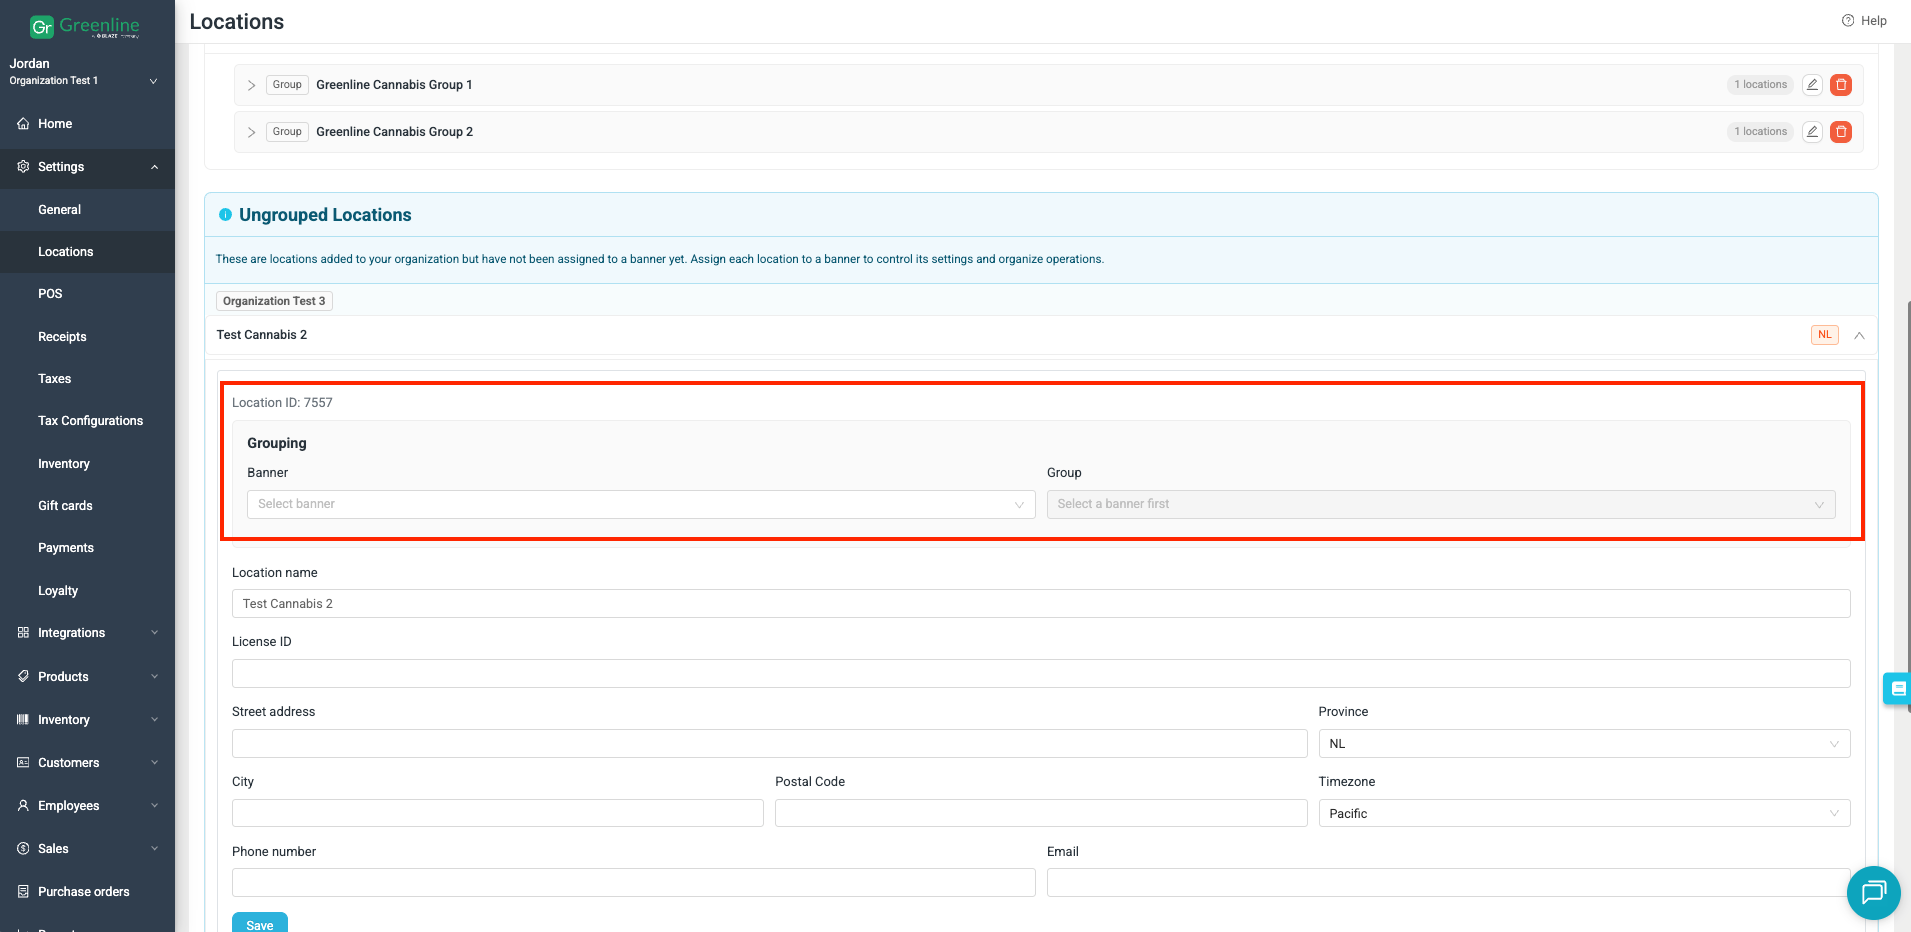This screenshot has height=932, width=1911.
Task: Click the Help question mark icon
Action: [x=1848, y=21]
